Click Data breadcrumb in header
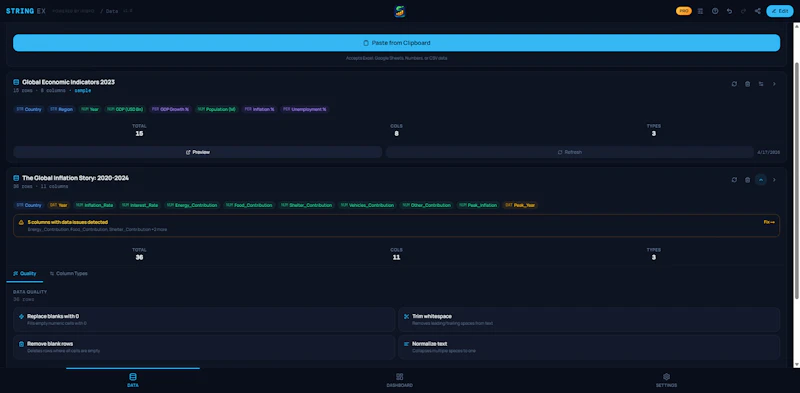The width and height of the screenshot is (800, 393). tap(112, 11)
